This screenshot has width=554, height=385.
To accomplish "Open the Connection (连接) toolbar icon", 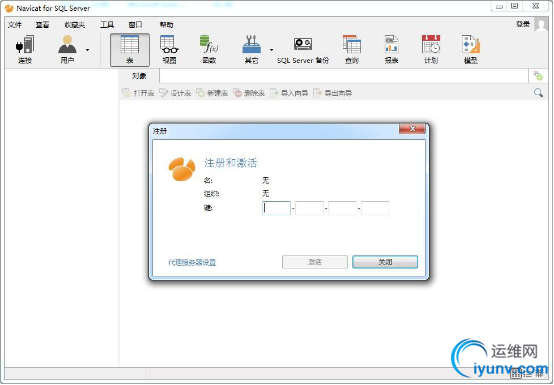I will pyautogui.click(x=25, y=49).
